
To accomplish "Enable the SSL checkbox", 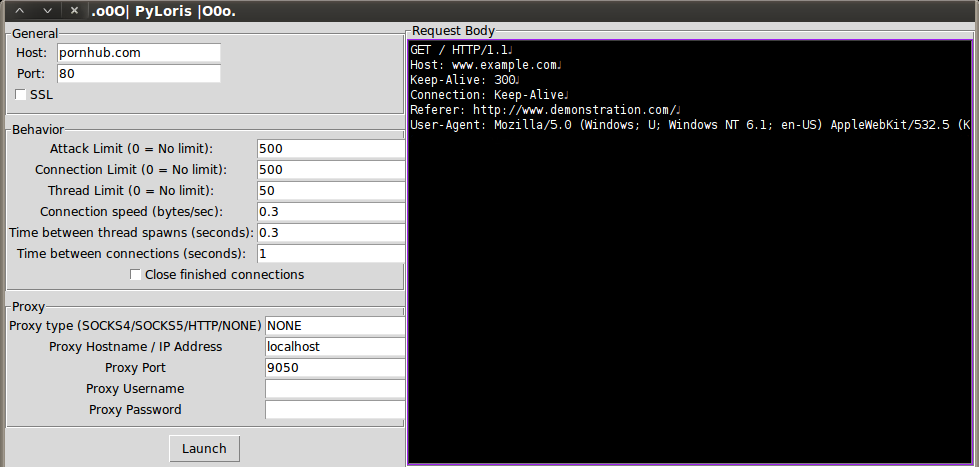I will (x=22, y=95).
